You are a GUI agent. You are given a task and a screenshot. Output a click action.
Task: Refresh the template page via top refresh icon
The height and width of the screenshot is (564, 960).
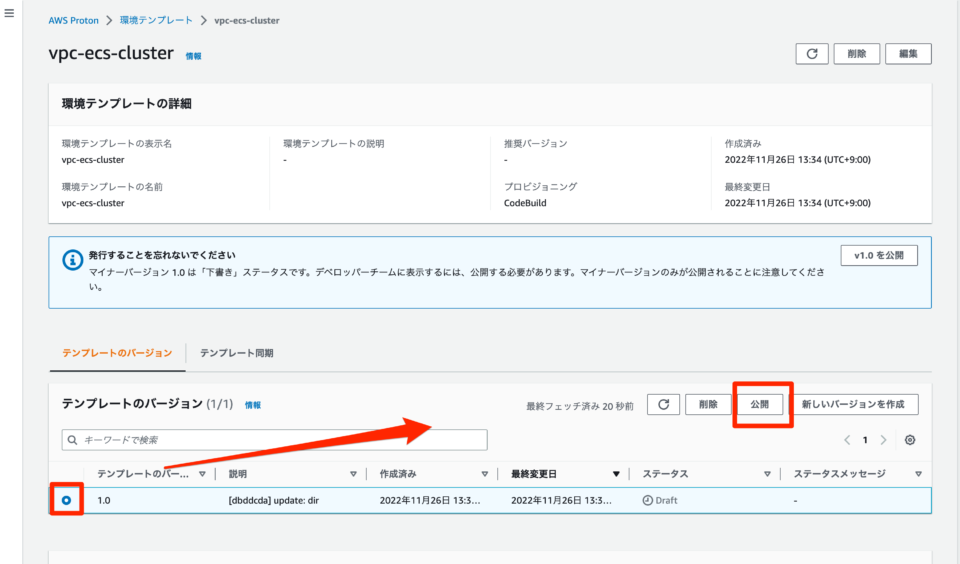(812, 54)
